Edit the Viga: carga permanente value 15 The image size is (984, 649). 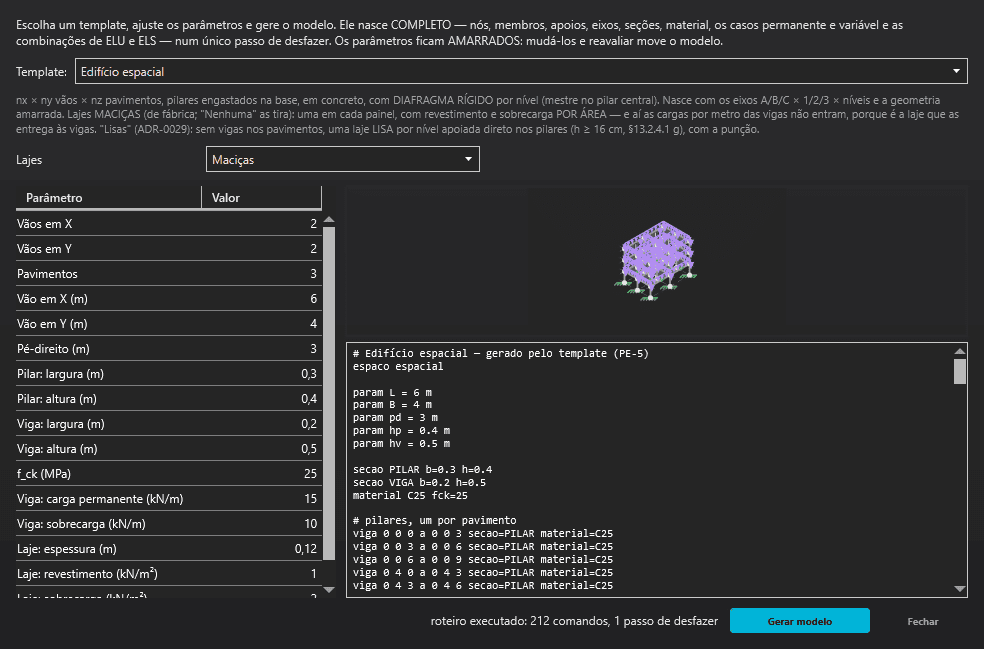[262, 499]
